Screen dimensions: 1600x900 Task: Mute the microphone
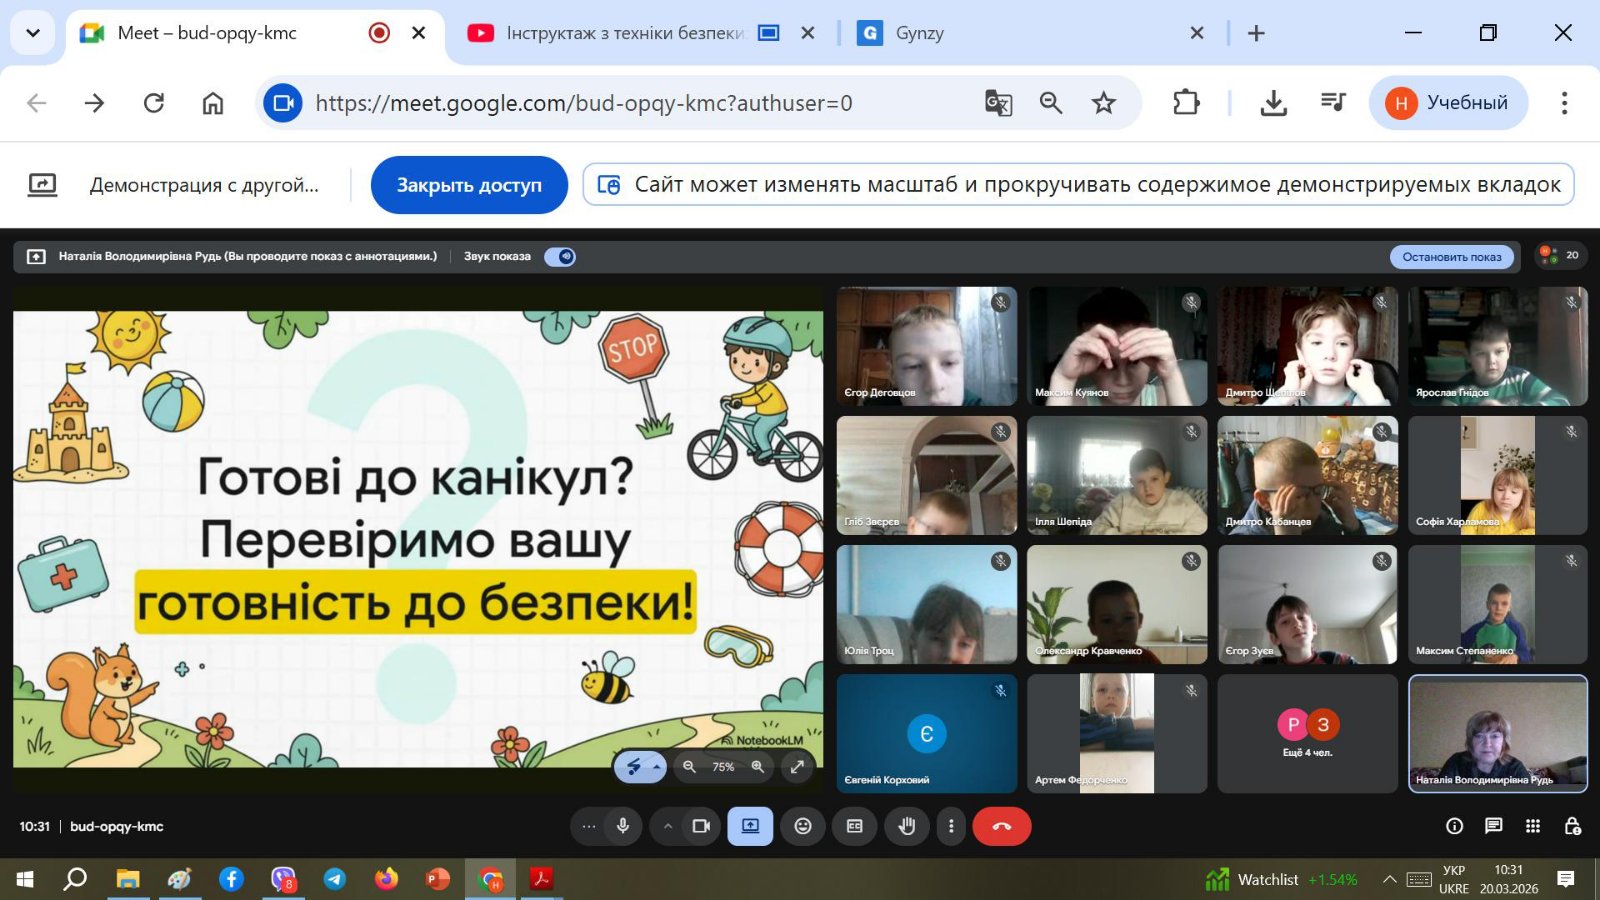click(x=623, y=826)
